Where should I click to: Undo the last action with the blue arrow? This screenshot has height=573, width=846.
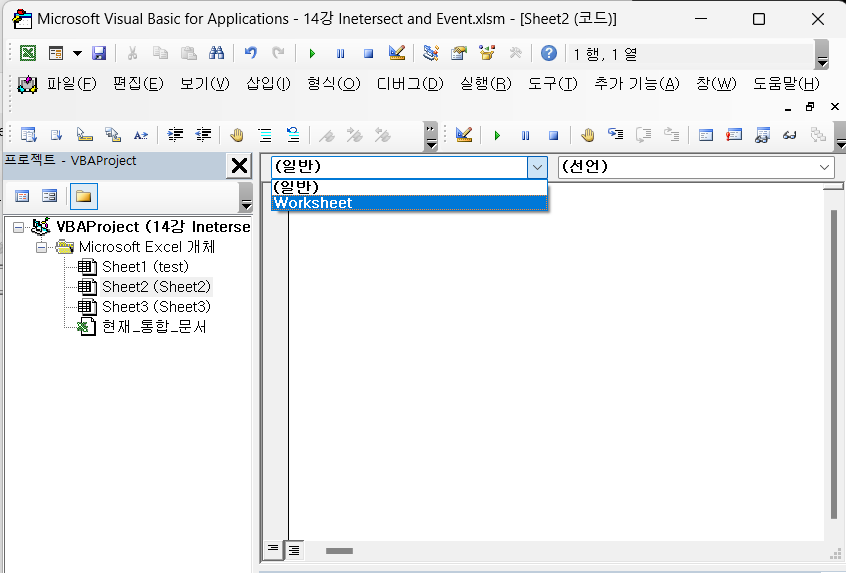(250, 53)
